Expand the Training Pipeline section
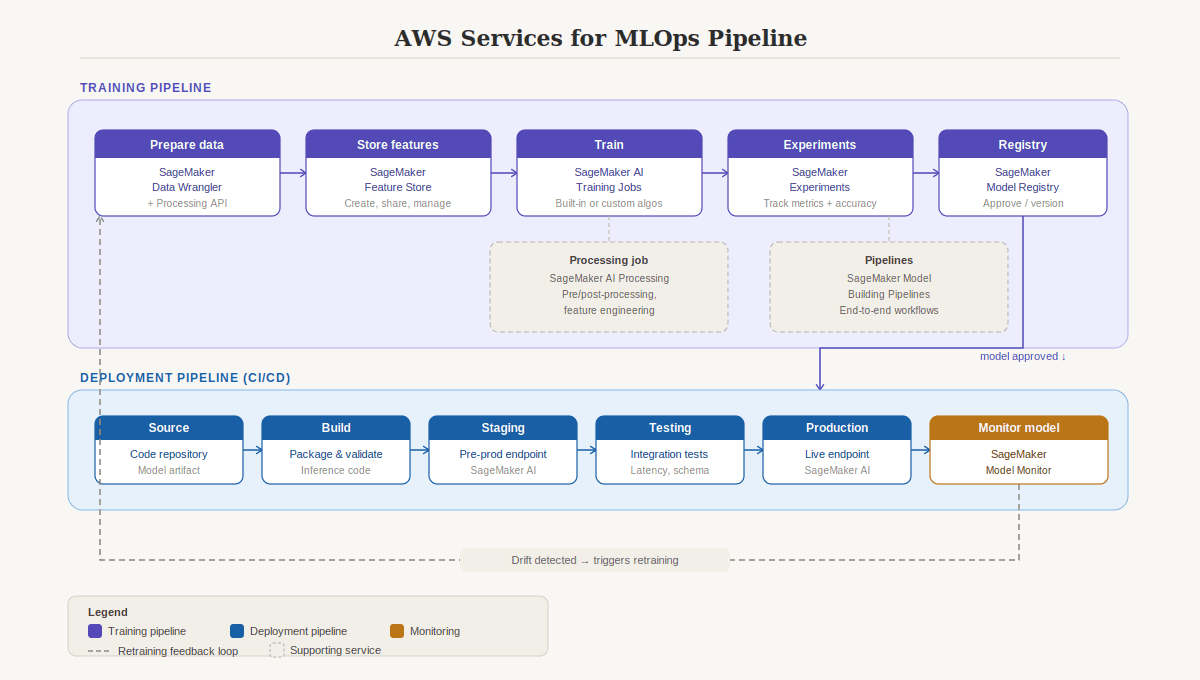 145,87
